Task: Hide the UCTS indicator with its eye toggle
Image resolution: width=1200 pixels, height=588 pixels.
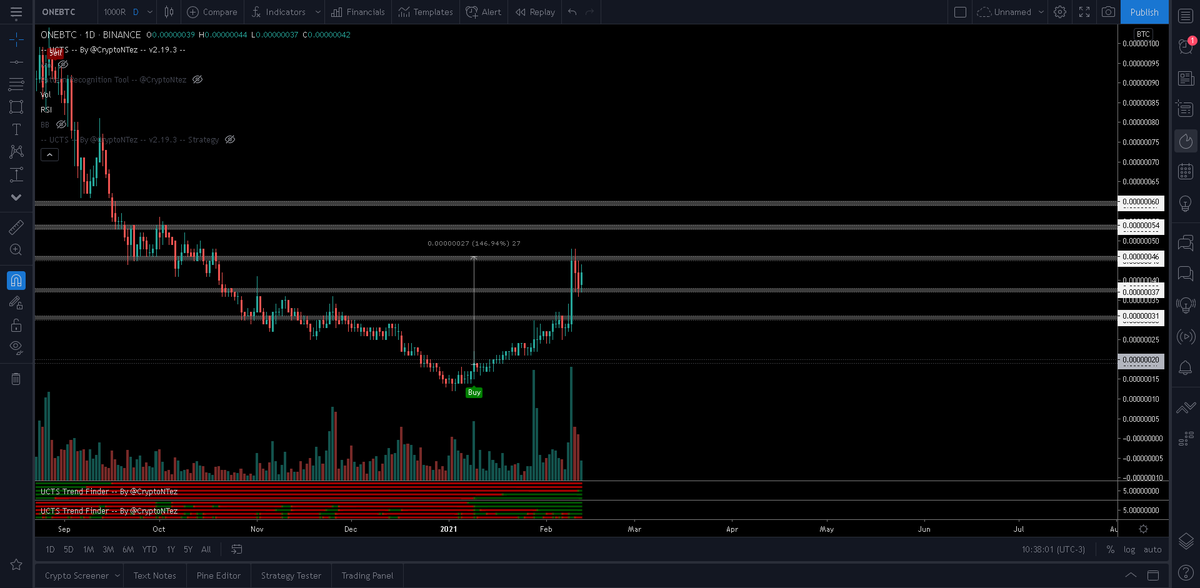Action: 62,63
